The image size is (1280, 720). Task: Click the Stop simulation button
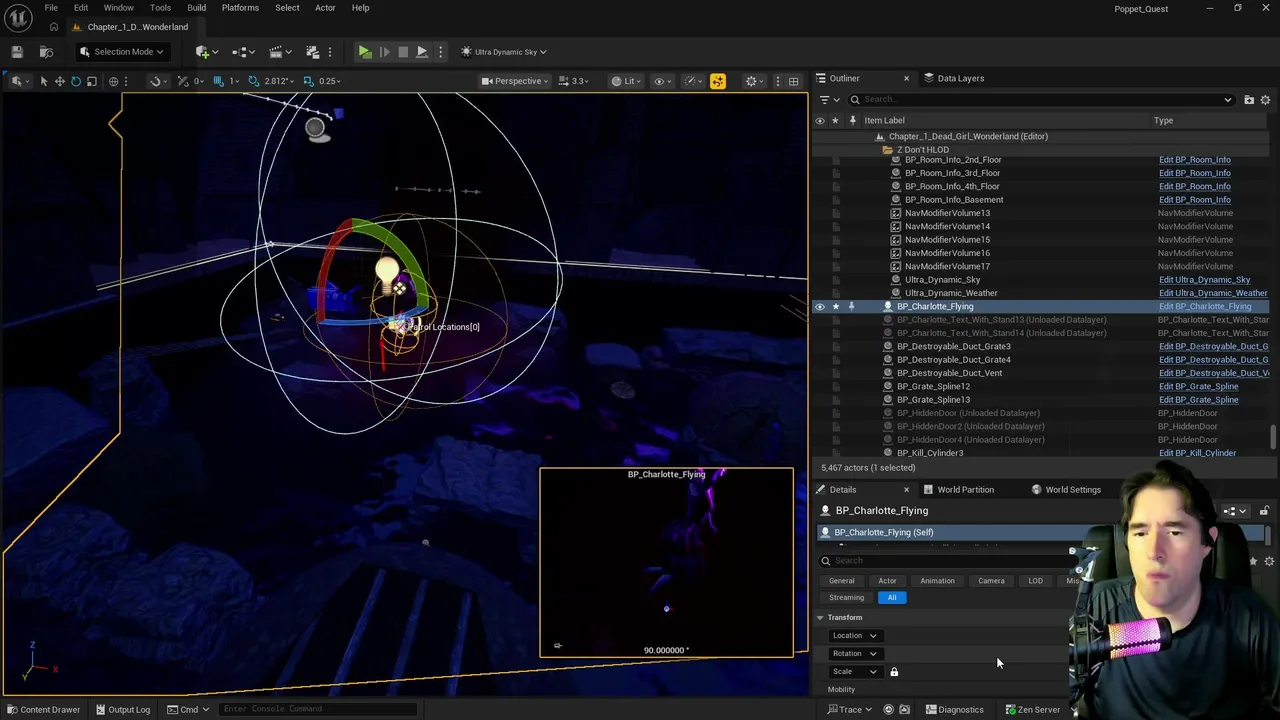403,52
